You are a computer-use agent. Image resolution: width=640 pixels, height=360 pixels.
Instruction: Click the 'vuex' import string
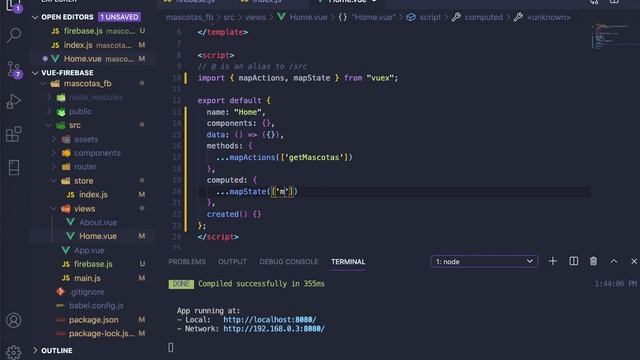click(x=380, y=78)
